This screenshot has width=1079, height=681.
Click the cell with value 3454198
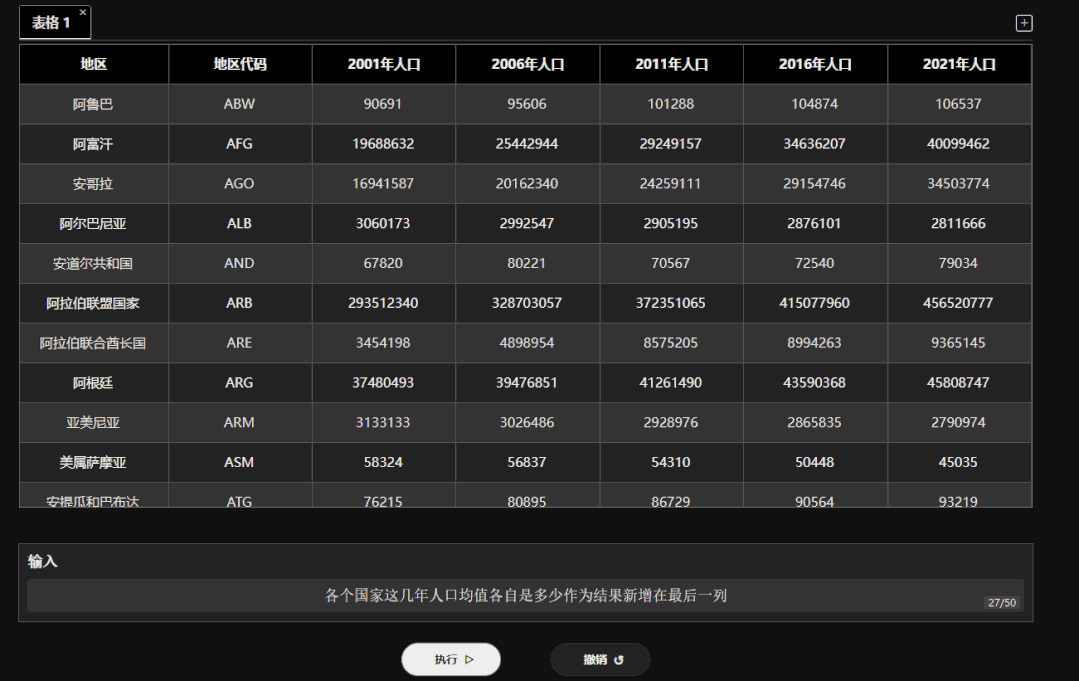[x=384, y=344]
